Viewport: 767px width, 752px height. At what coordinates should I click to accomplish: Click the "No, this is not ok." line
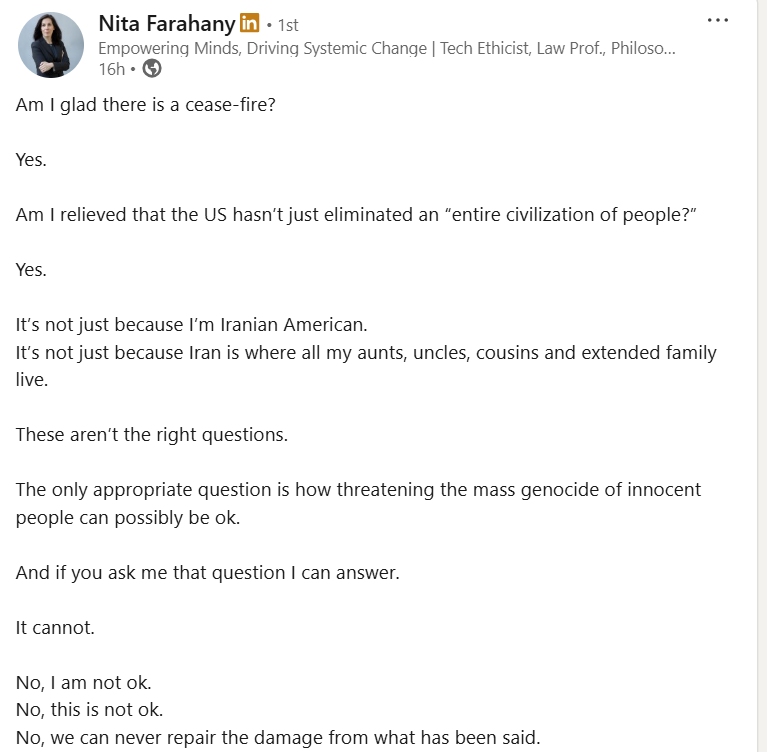[x=89, y=710]
